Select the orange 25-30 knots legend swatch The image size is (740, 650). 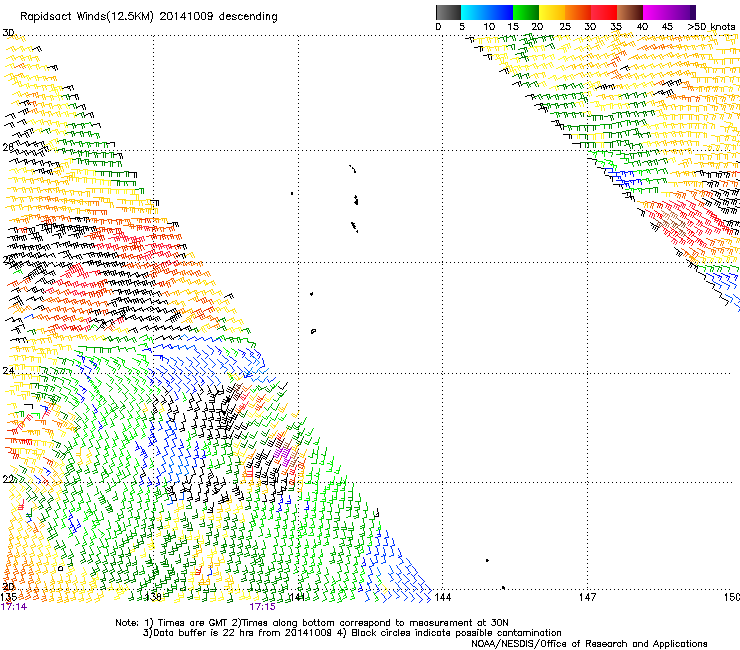pyautogui.click(x=578, y=12)
